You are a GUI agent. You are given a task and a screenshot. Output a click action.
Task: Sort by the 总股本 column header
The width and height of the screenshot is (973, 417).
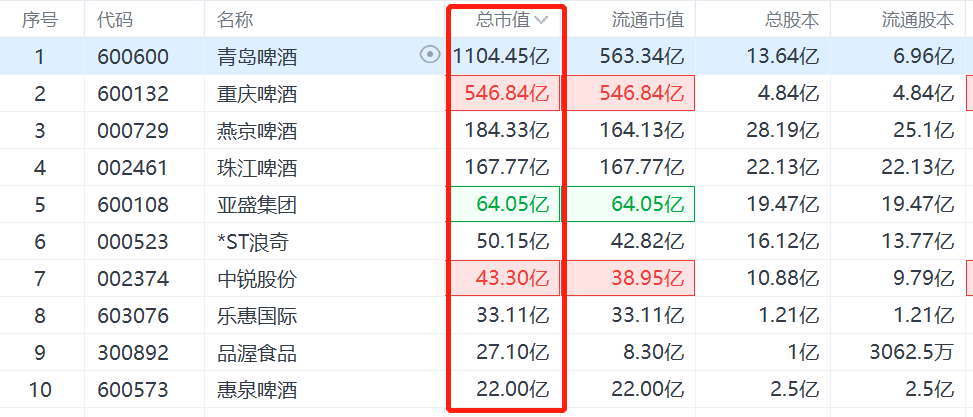(792, 20)
